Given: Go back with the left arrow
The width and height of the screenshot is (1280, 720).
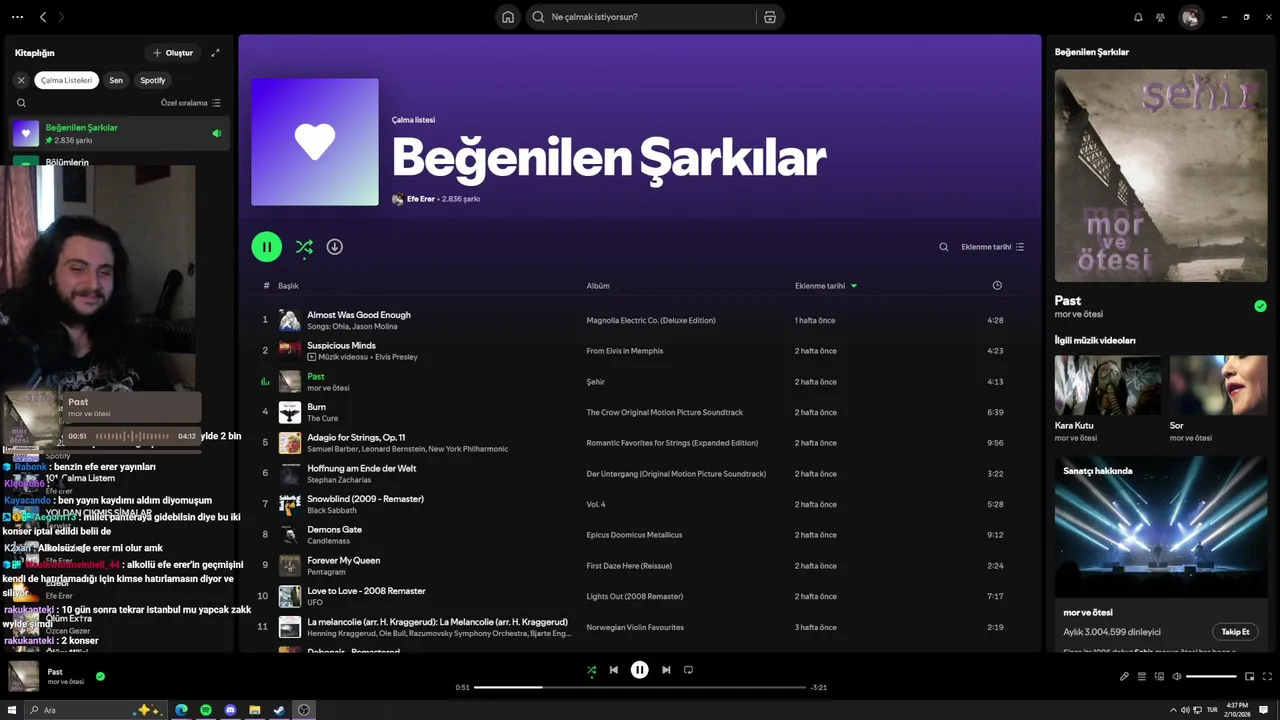Looking at the screenshot, I should tap(43, 17).
